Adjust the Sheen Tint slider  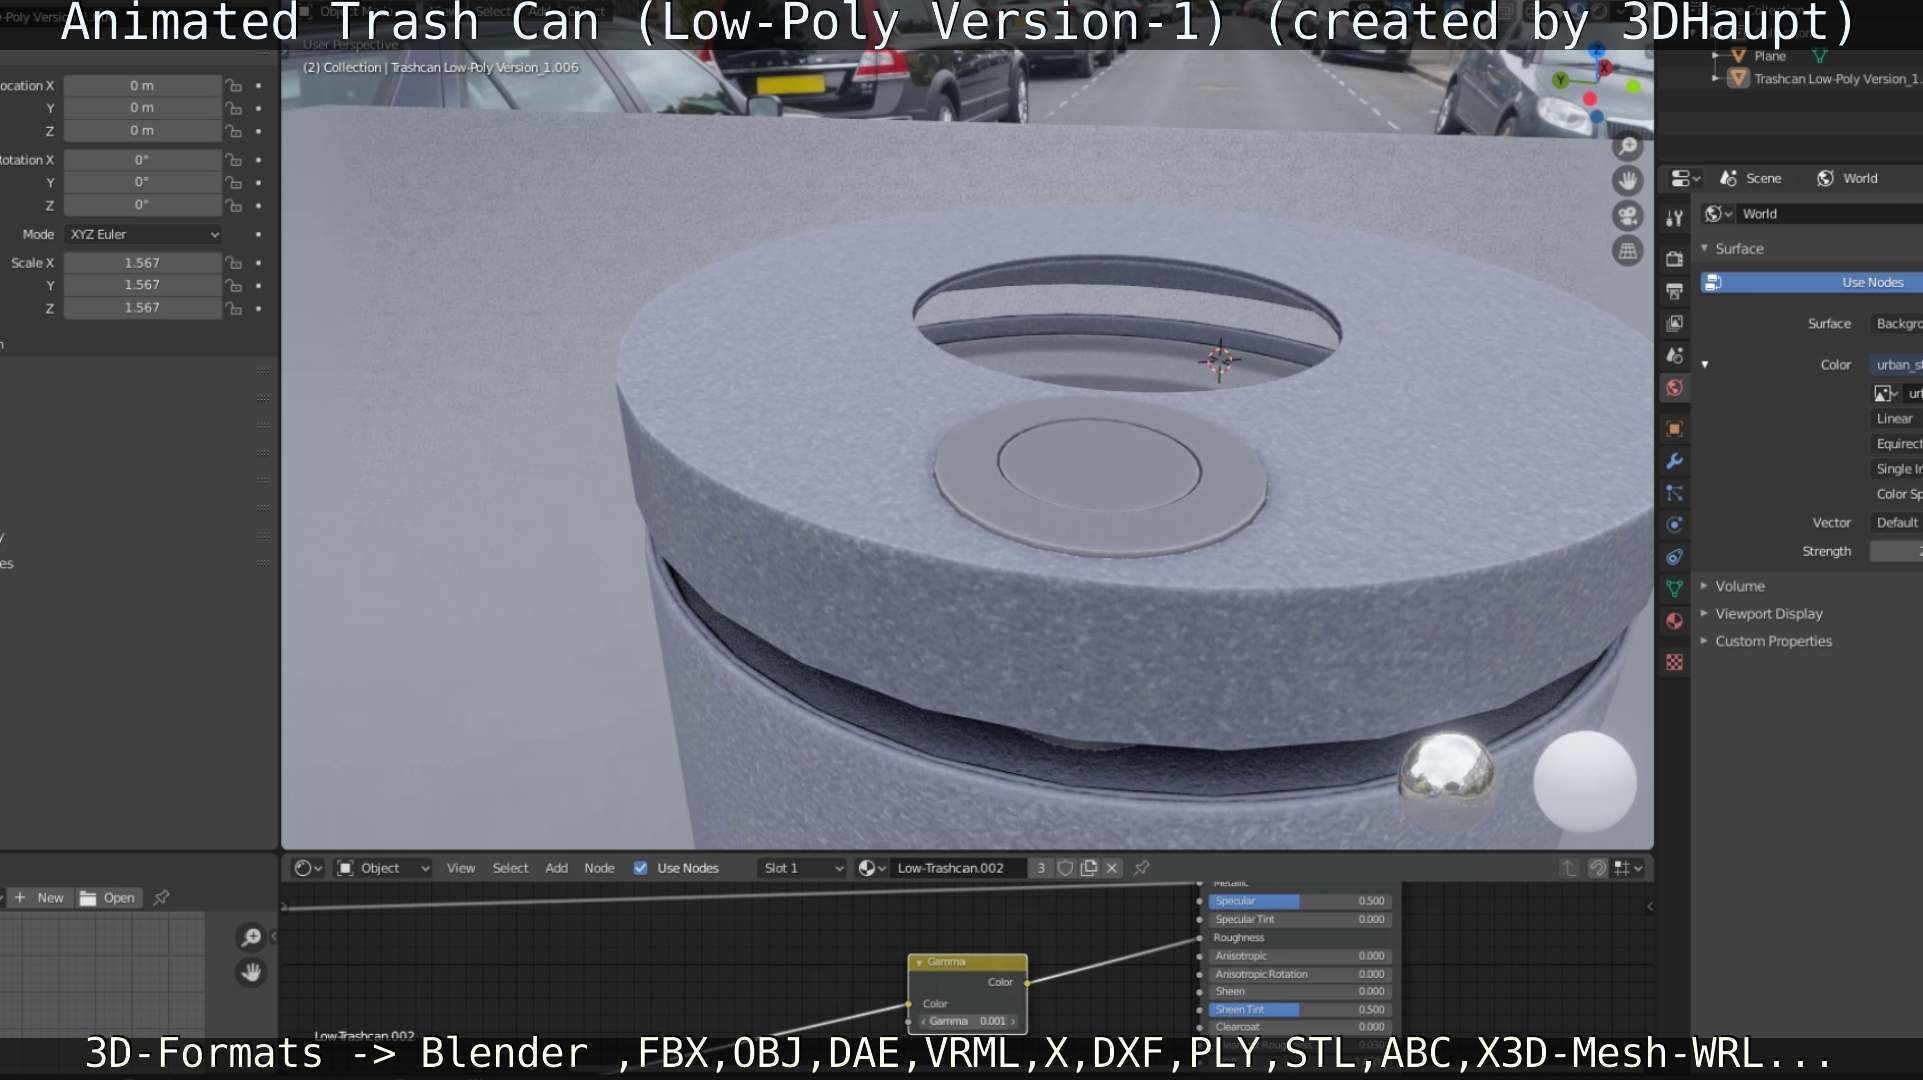tap(1299, 1010)
